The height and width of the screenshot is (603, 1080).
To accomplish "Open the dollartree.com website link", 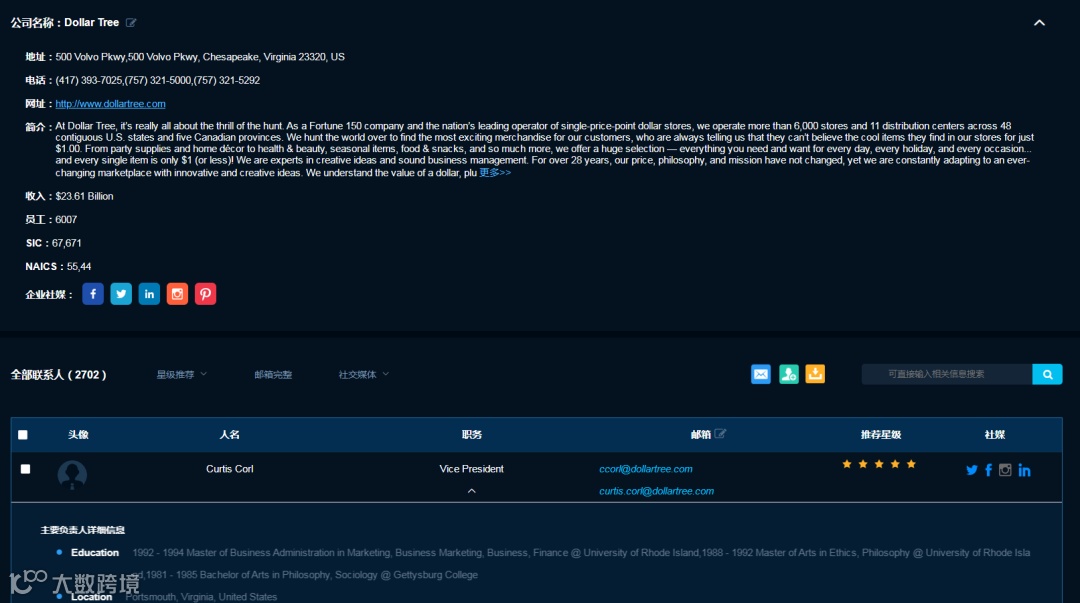I will 110,104.
